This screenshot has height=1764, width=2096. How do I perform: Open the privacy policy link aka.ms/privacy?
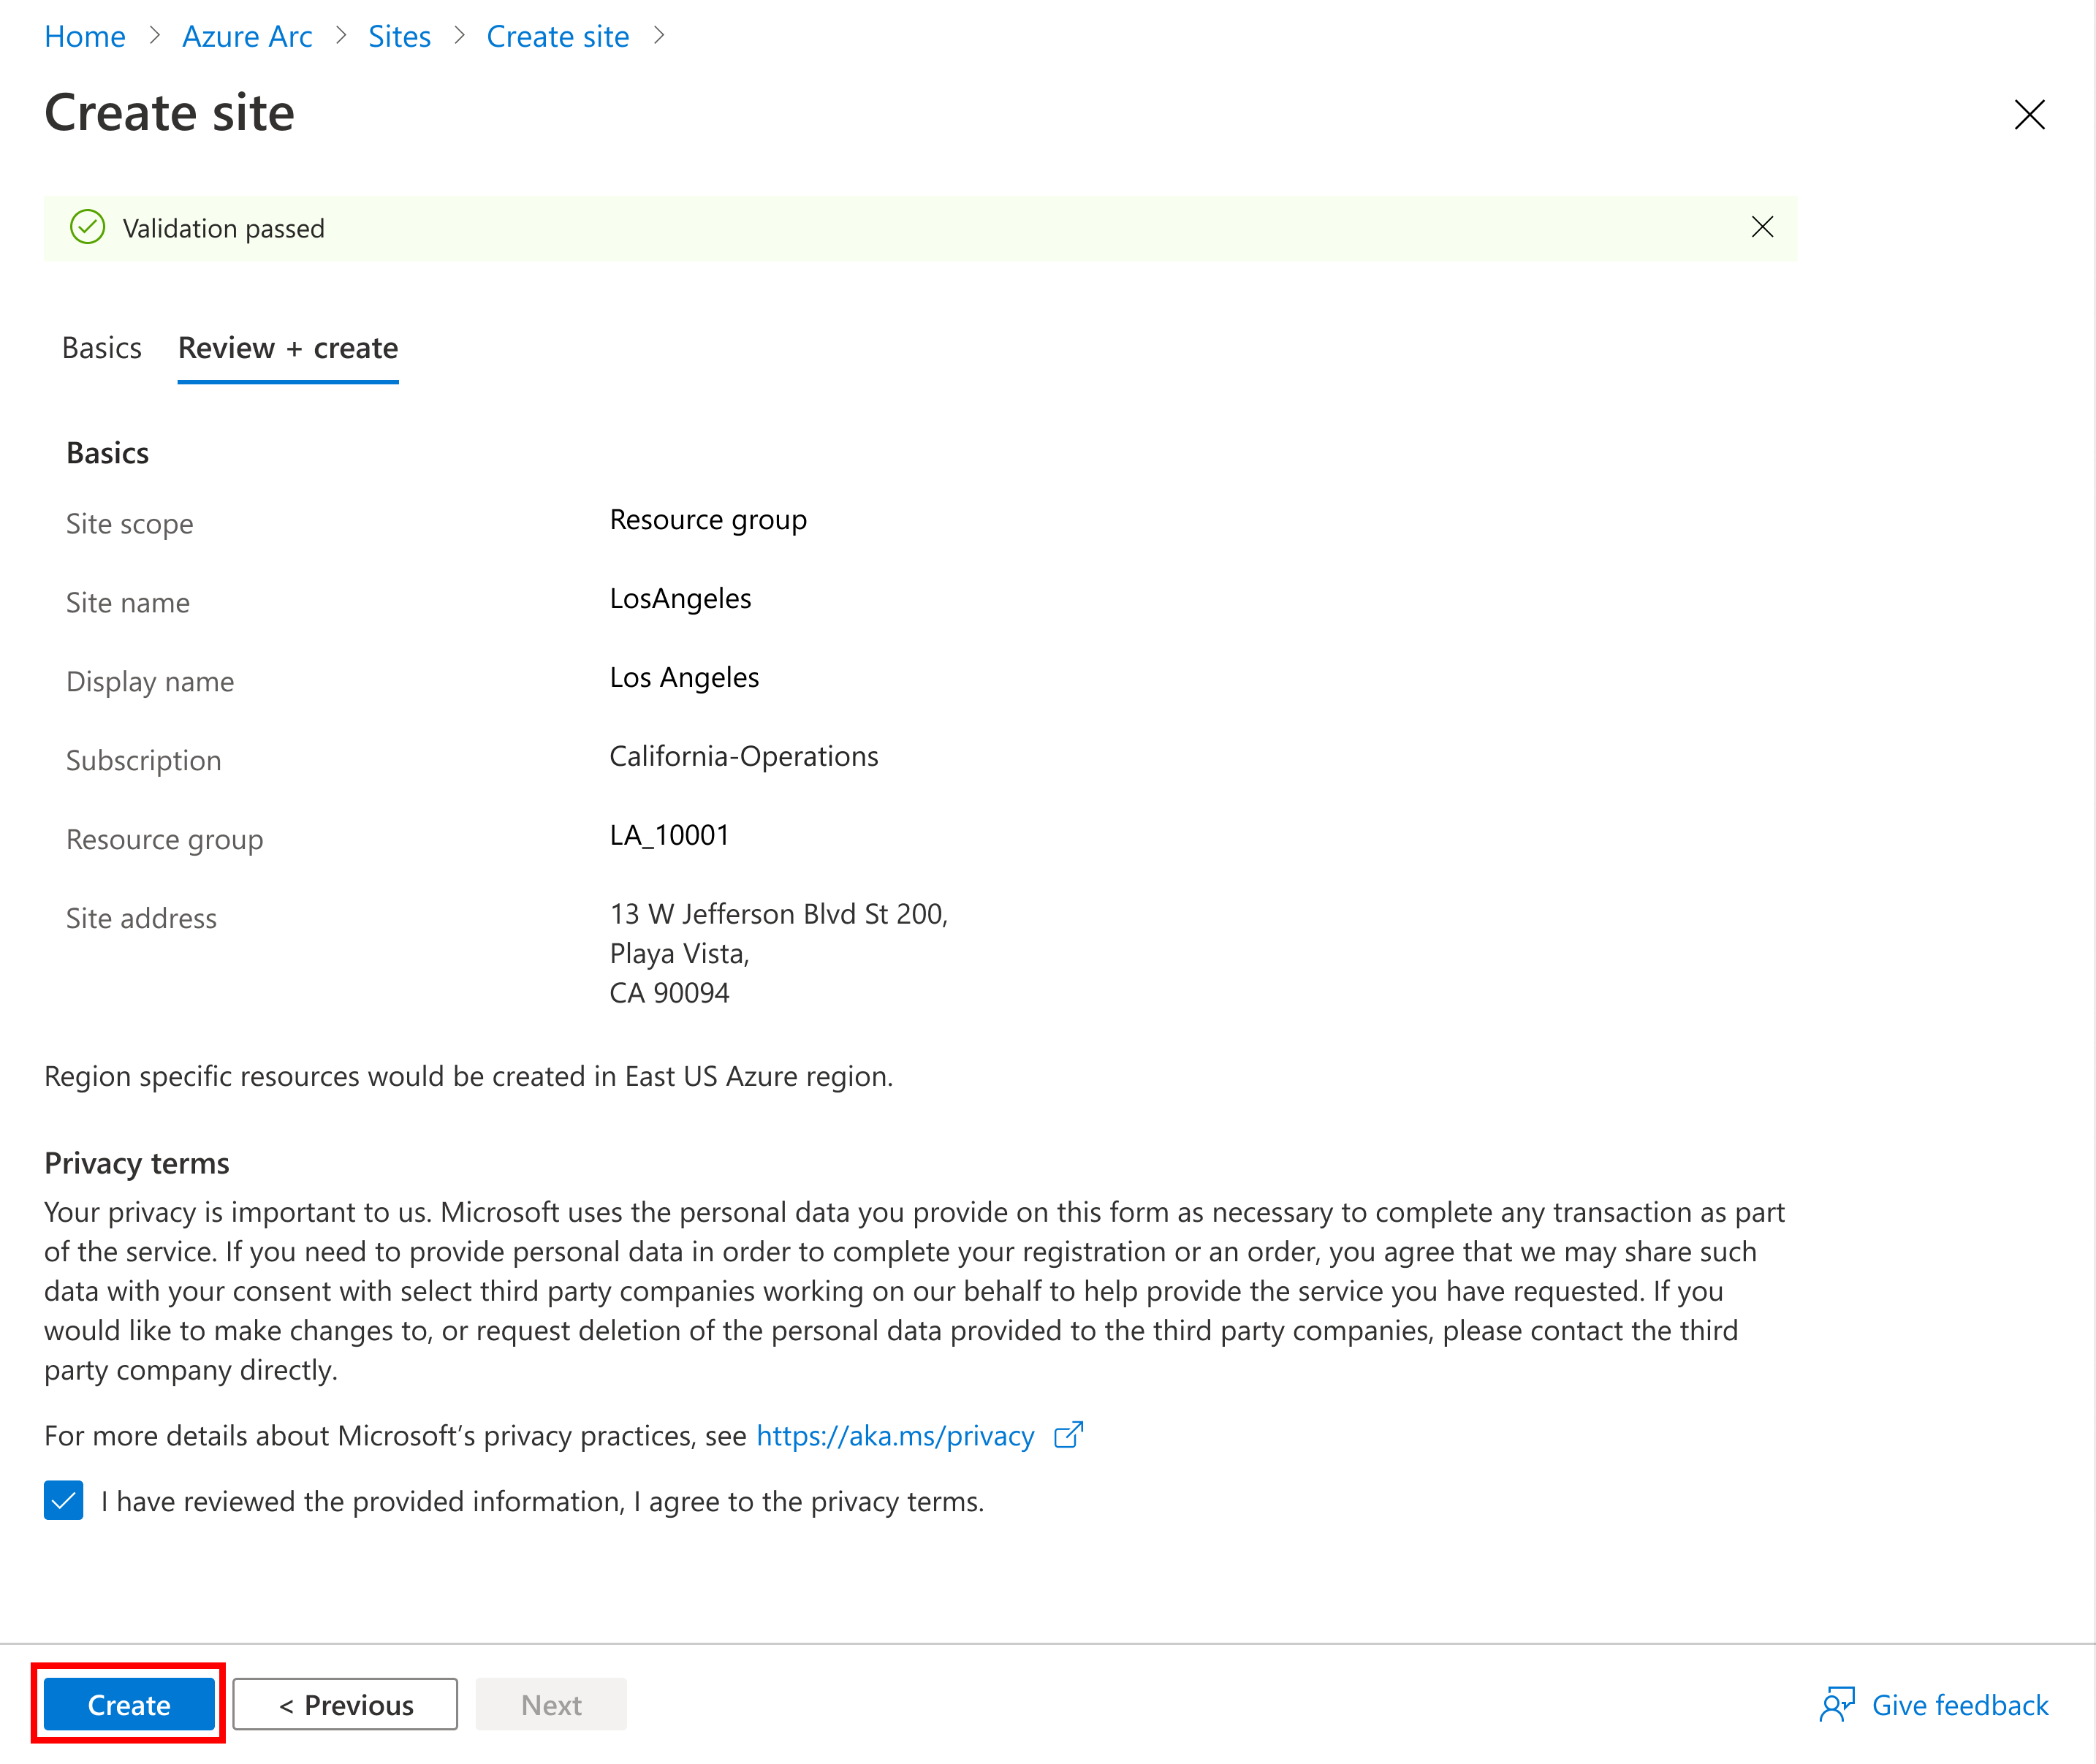click(x=894, y=1433)
